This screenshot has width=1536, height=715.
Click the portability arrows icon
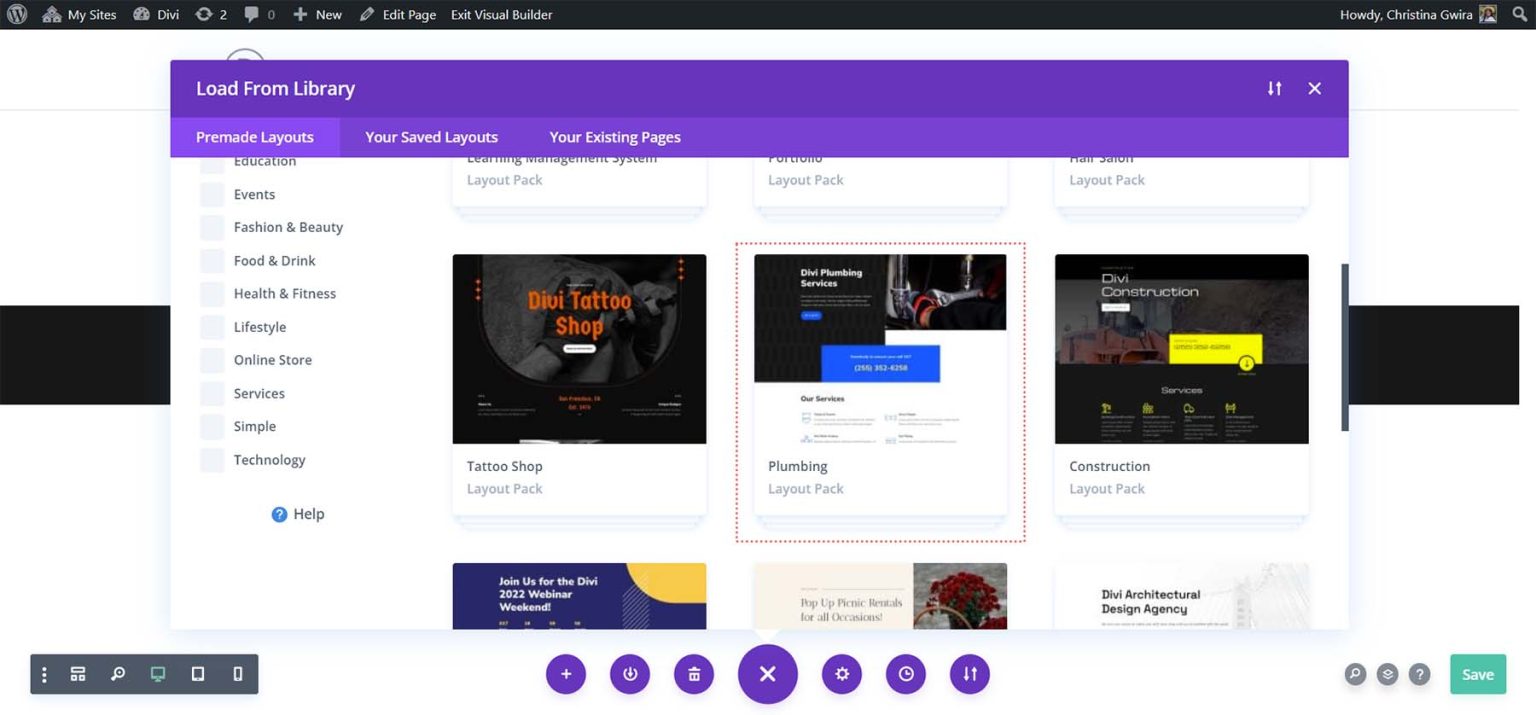tap(969, 674)
